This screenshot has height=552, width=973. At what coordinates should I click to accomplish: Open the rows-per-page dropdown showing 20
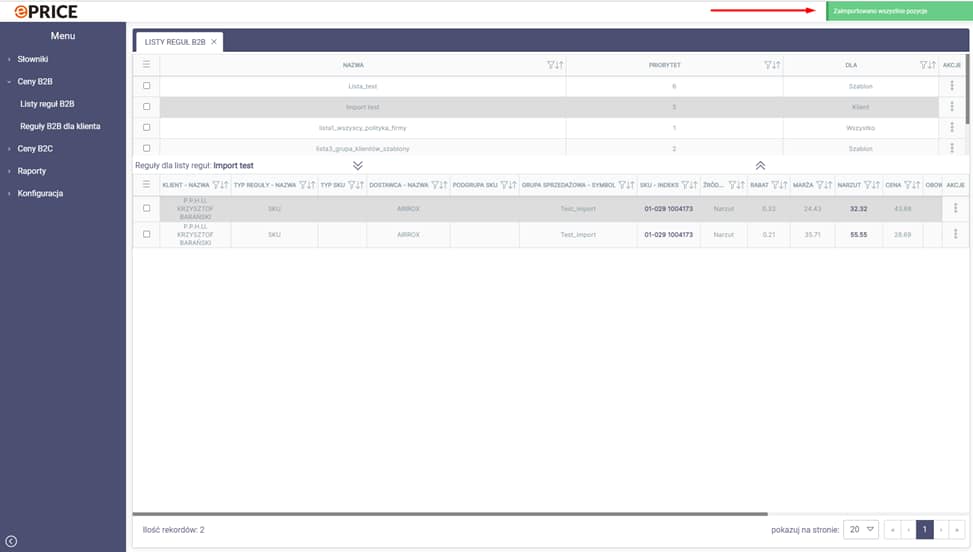tap(861, 529)
